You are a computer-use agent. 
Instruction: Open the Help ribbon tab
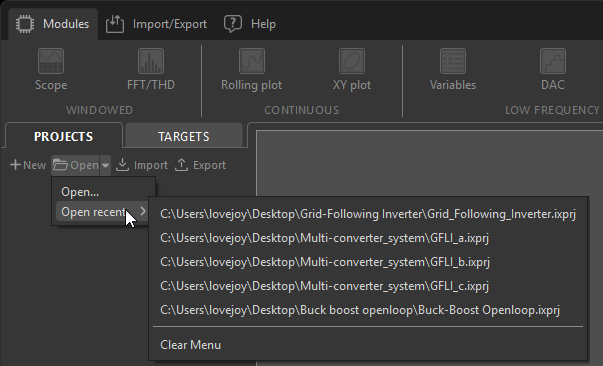click(250, 24)
